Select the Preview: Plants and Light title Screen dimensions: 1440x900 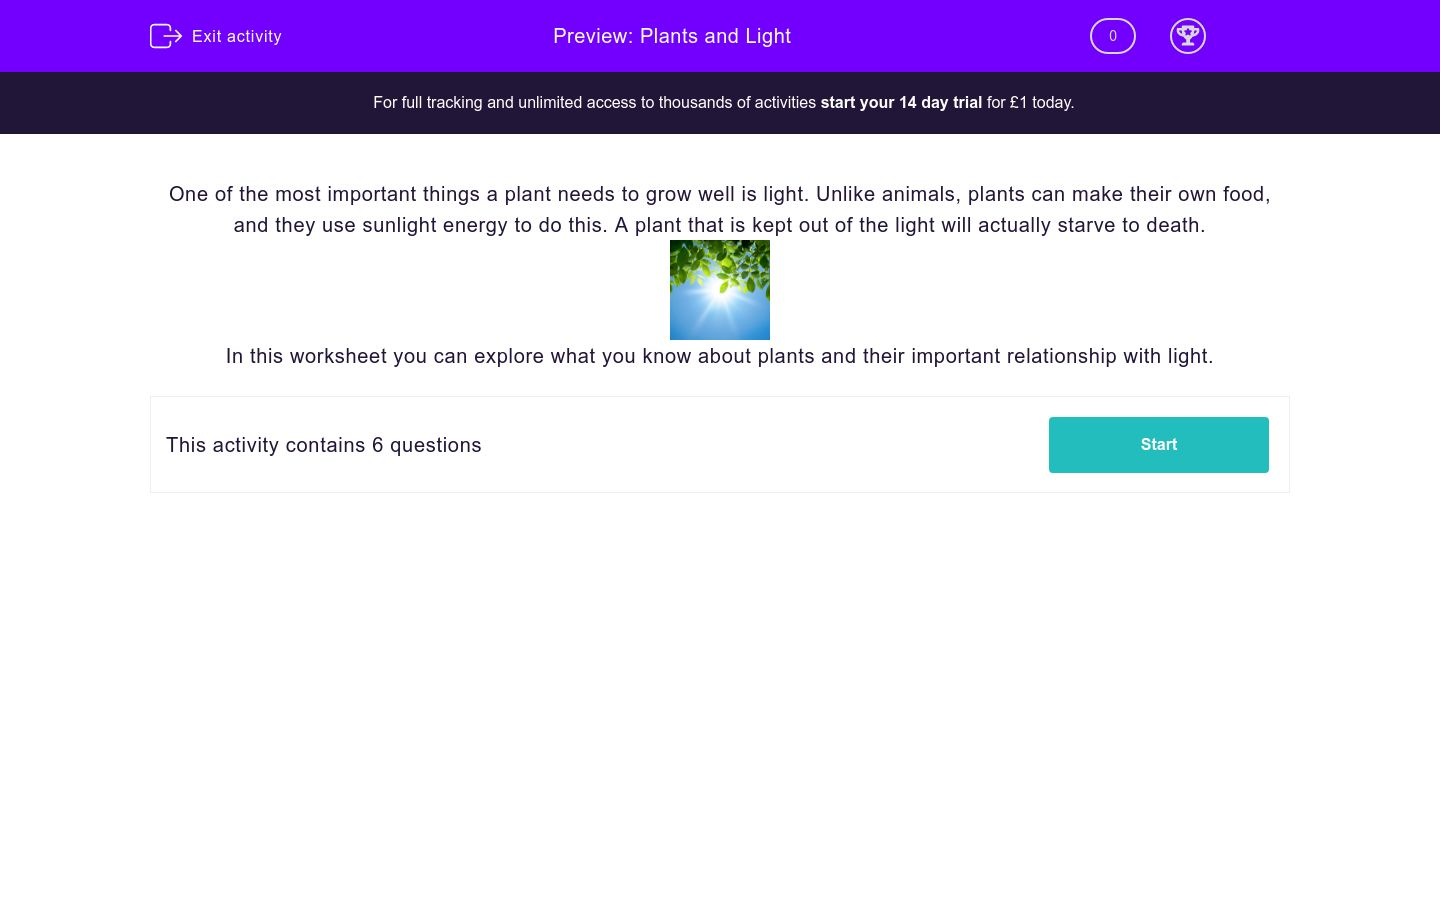point(672,36)
